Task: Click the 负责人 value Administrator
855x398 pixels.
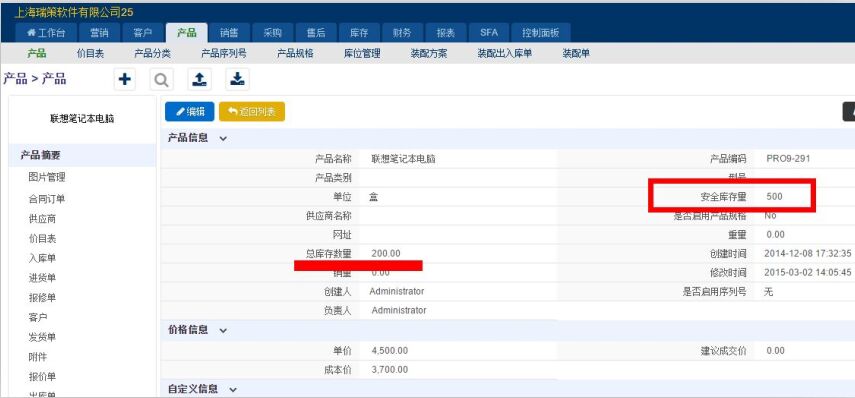Action: pyautogui.click(x=399, y=310)
